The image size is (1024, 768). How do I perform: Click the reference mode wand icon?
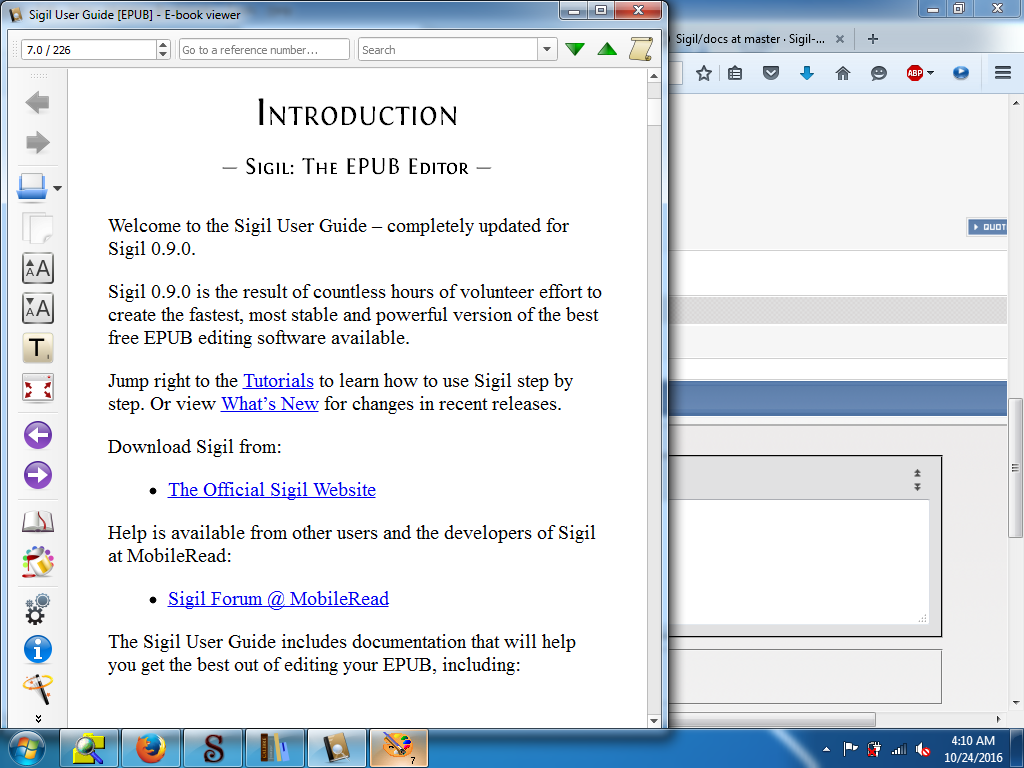(x=37, y=690)
